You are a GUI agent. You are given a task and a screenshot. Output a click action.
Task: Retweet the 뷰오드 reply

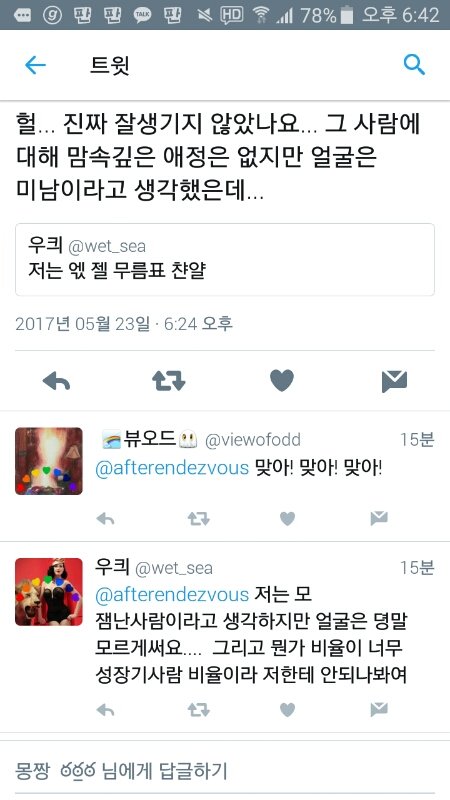198,519
